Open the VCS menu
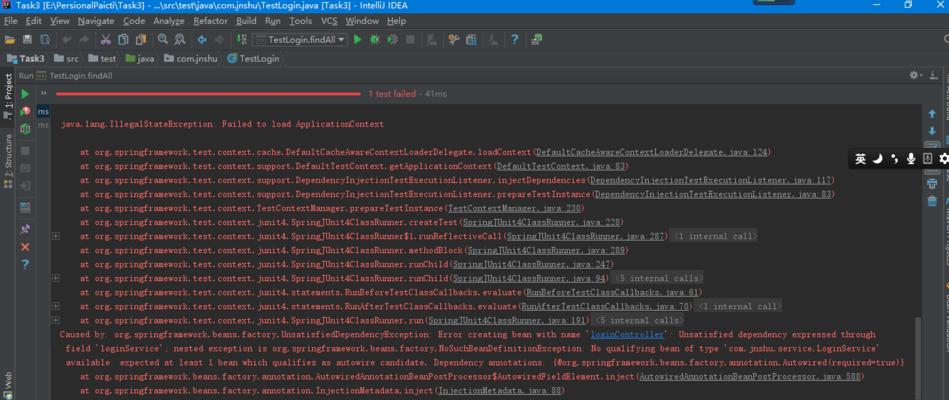 (x=329, y=21)
